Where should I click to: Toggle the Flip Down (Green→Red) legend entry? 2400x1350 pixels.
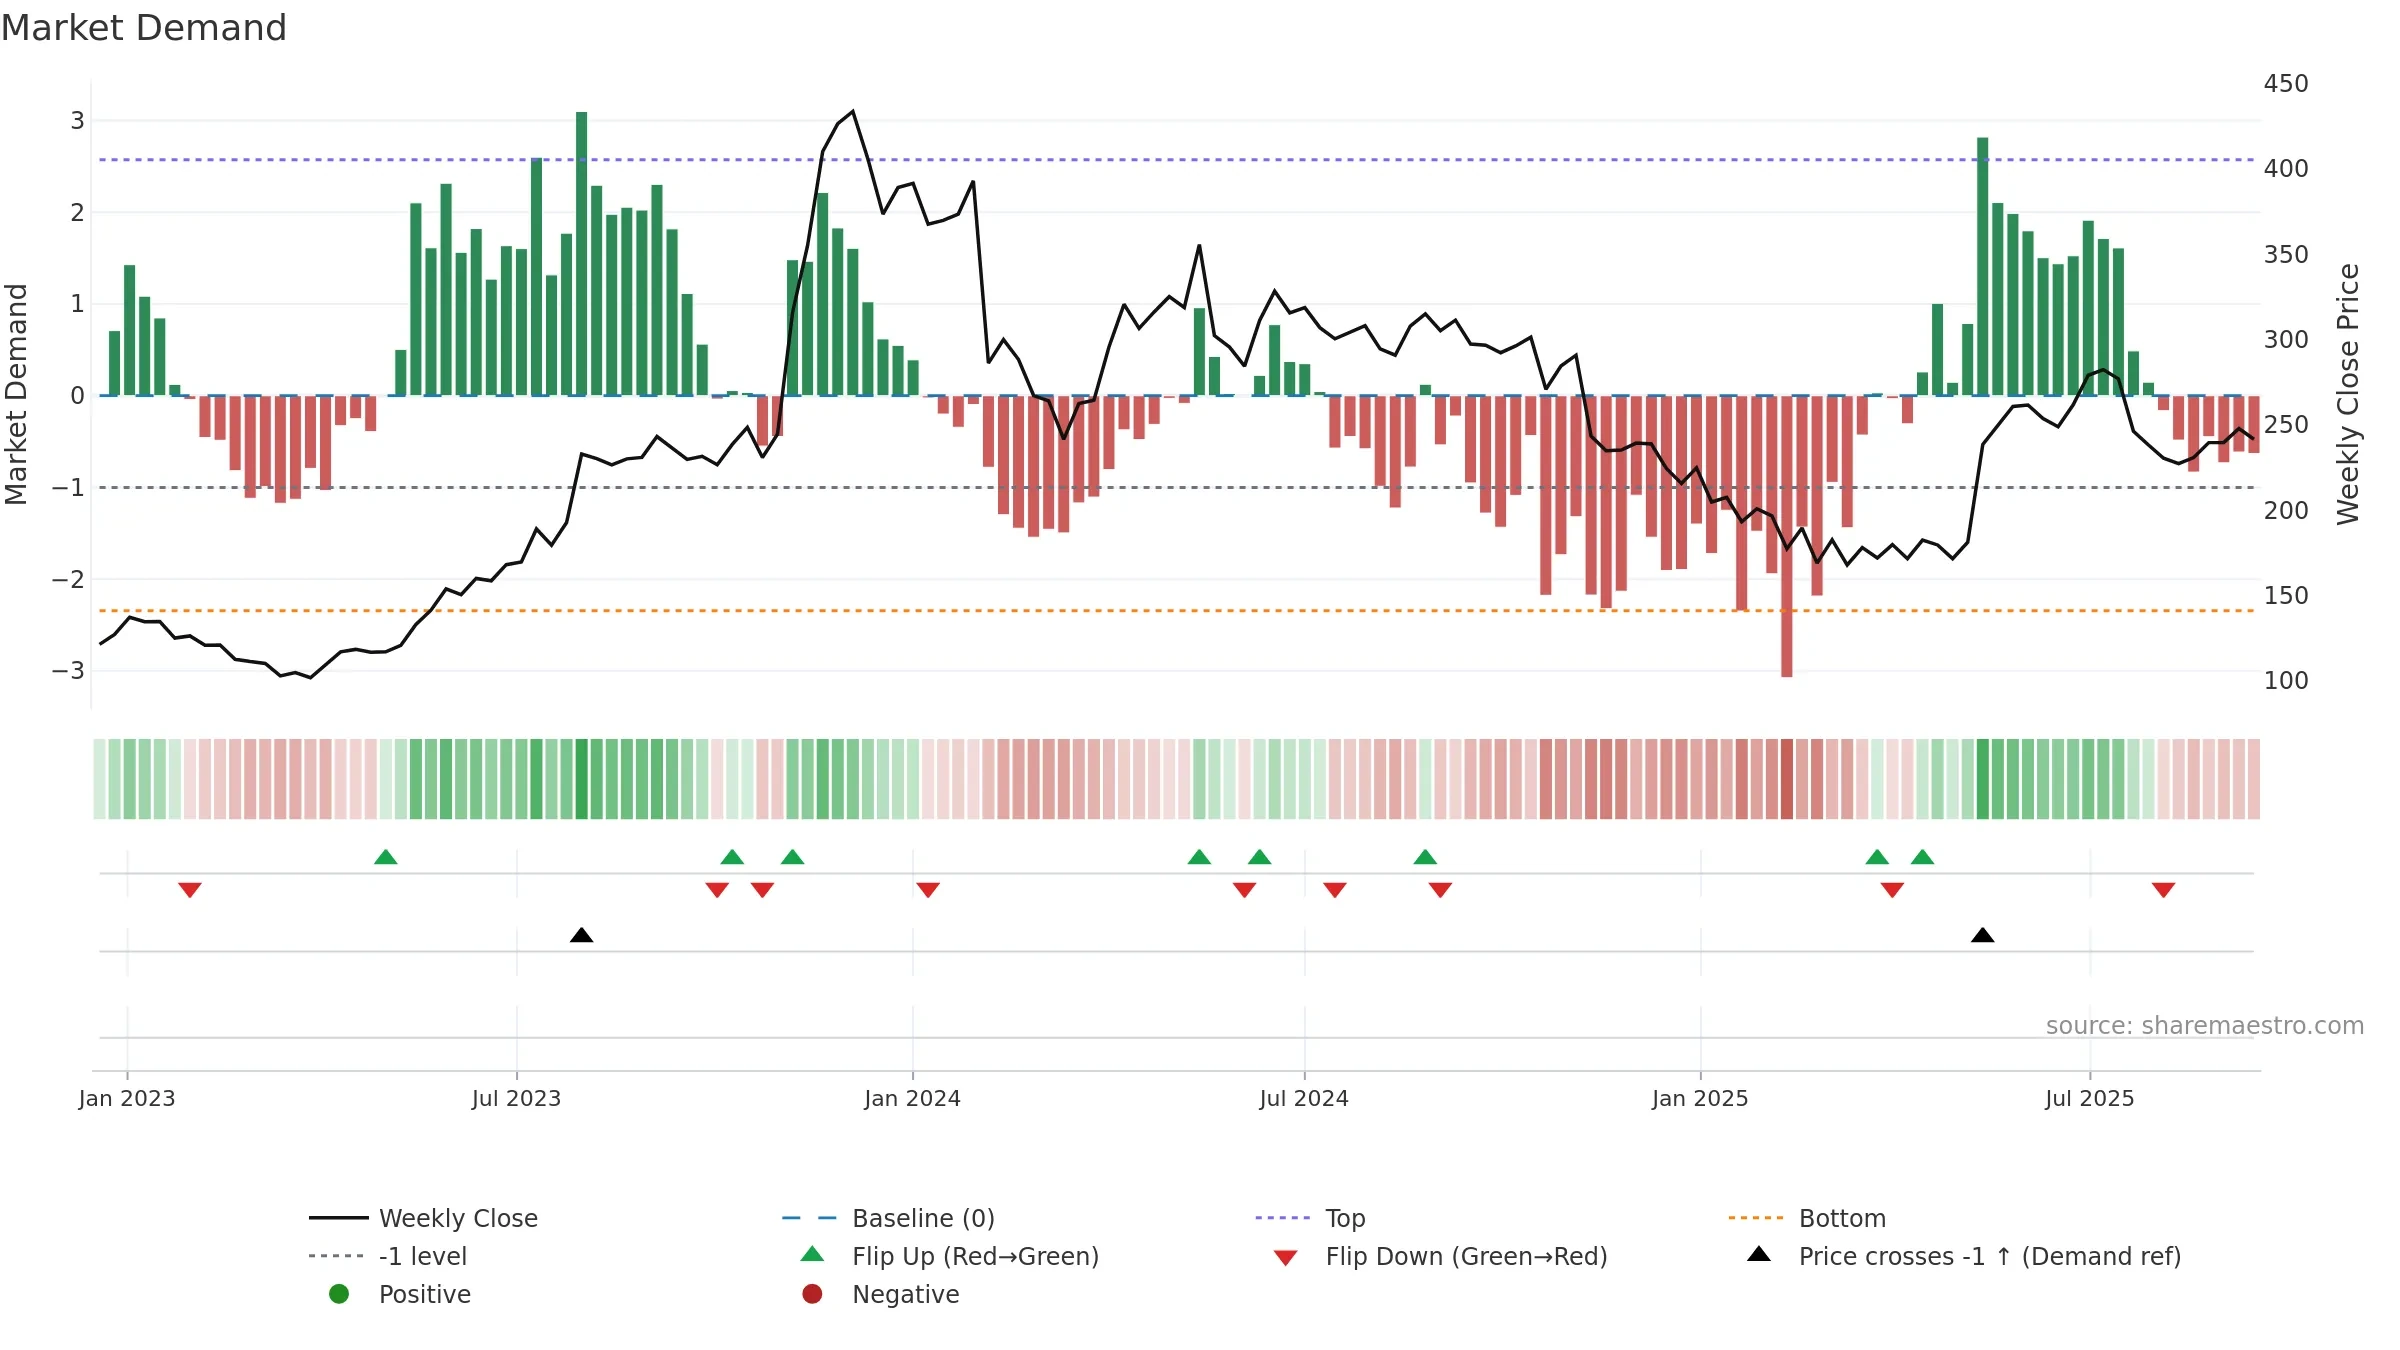point(1440,1256)
